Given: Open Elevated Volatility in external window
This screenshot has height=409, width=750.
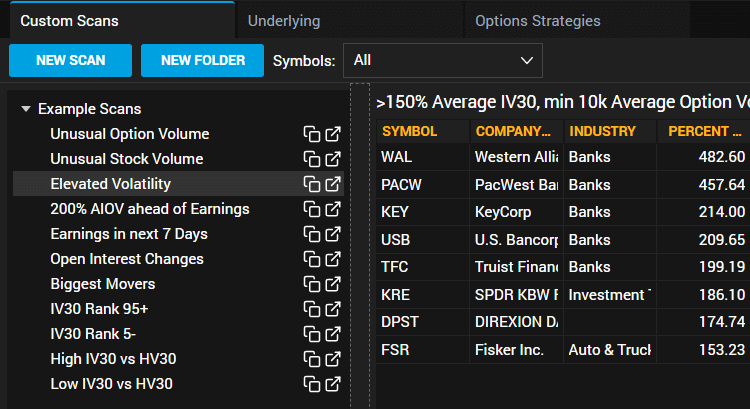Looking at the screenshot, I should [333, 184].
